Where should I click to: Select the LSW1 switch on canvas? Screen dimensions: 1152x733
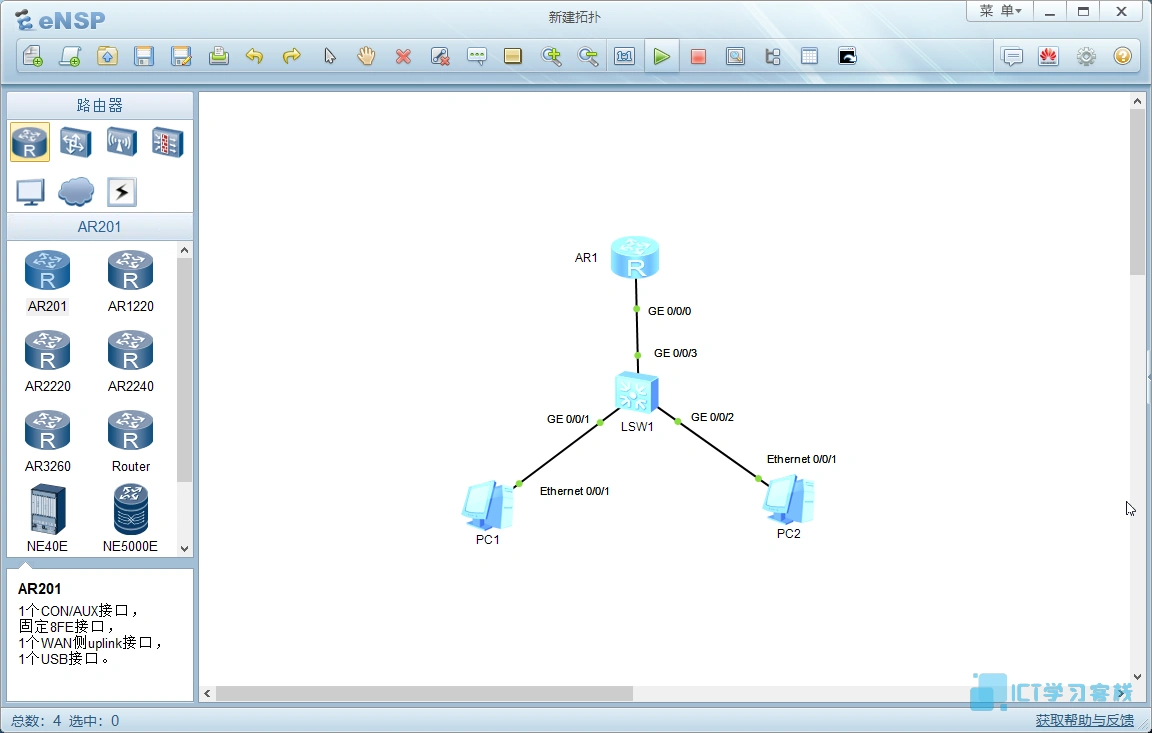coord(636,393)
